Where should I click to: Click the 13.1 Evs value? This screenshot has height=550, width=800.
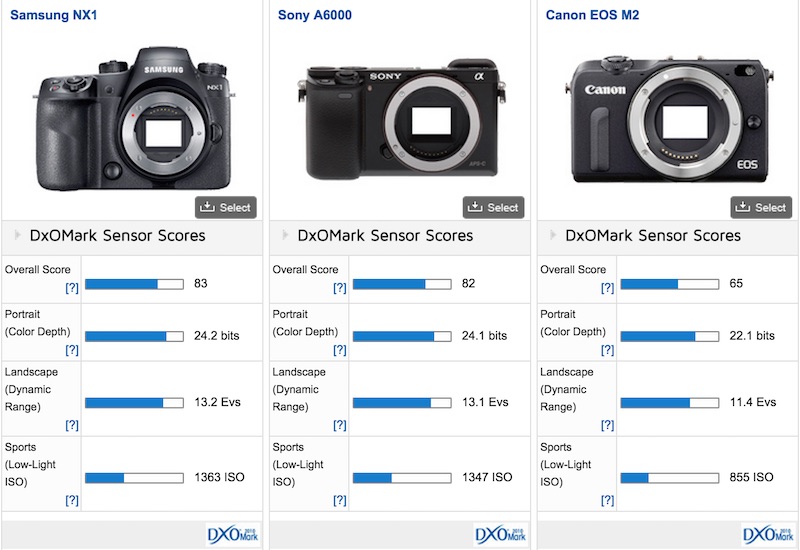tap(485, 402)
